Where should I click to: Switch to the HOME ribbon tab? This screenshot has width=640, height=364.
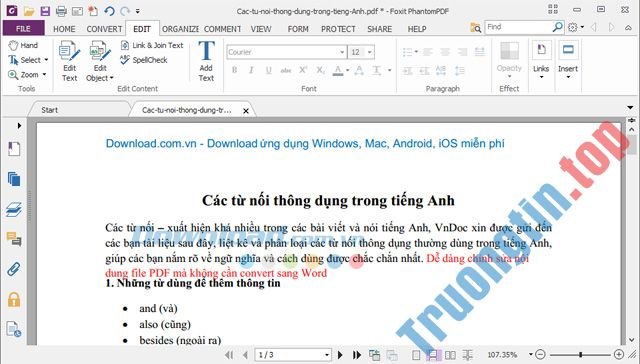[64, 29]
